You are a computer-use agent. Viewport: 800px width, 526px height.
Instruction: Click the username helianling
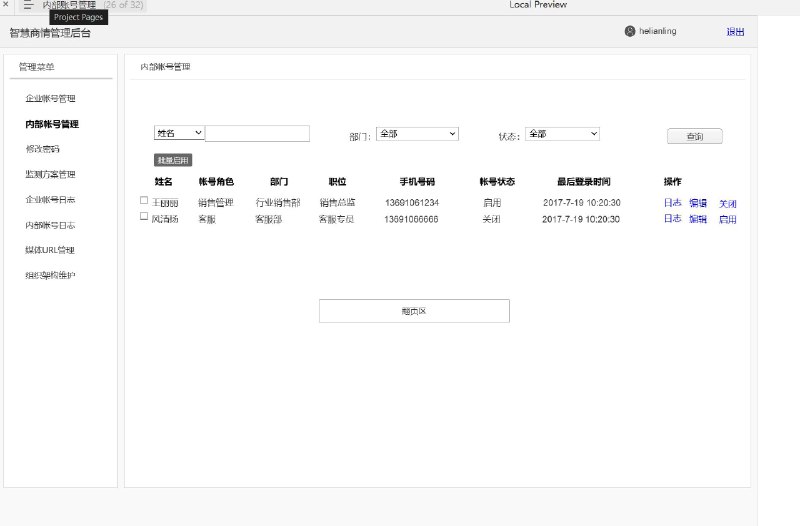coord(658,31)
